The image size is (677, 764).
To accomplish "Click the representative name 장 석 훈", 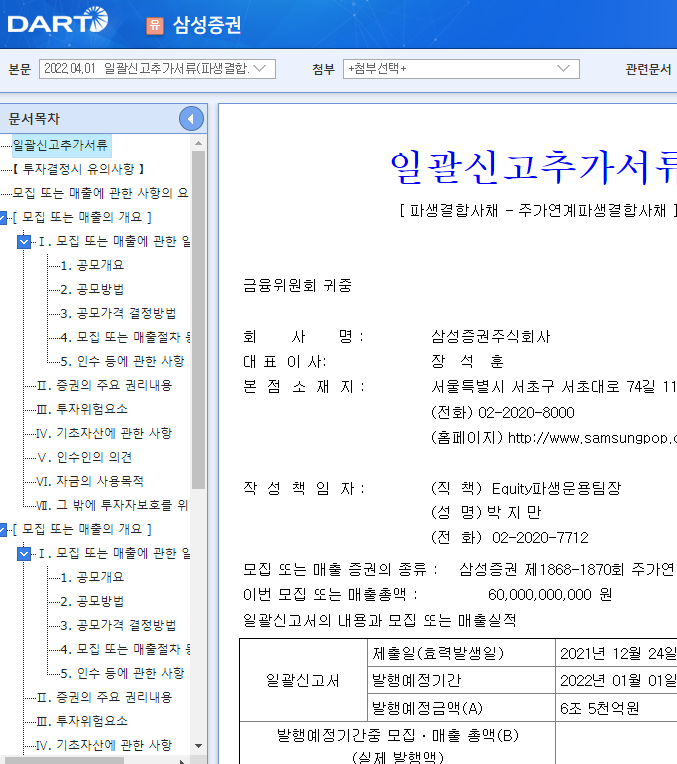I will point(467,362).
